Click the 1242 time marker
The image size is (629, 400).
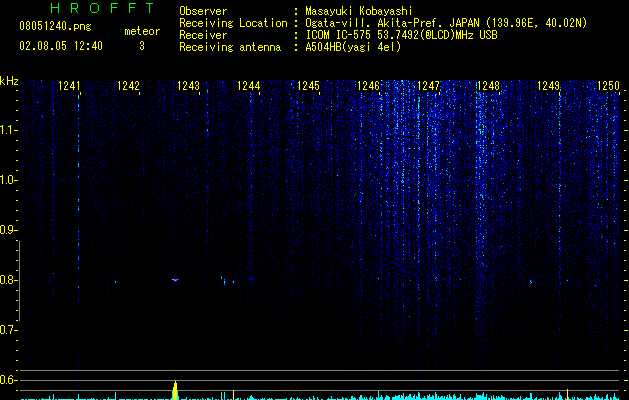click(x=128, y=86)
